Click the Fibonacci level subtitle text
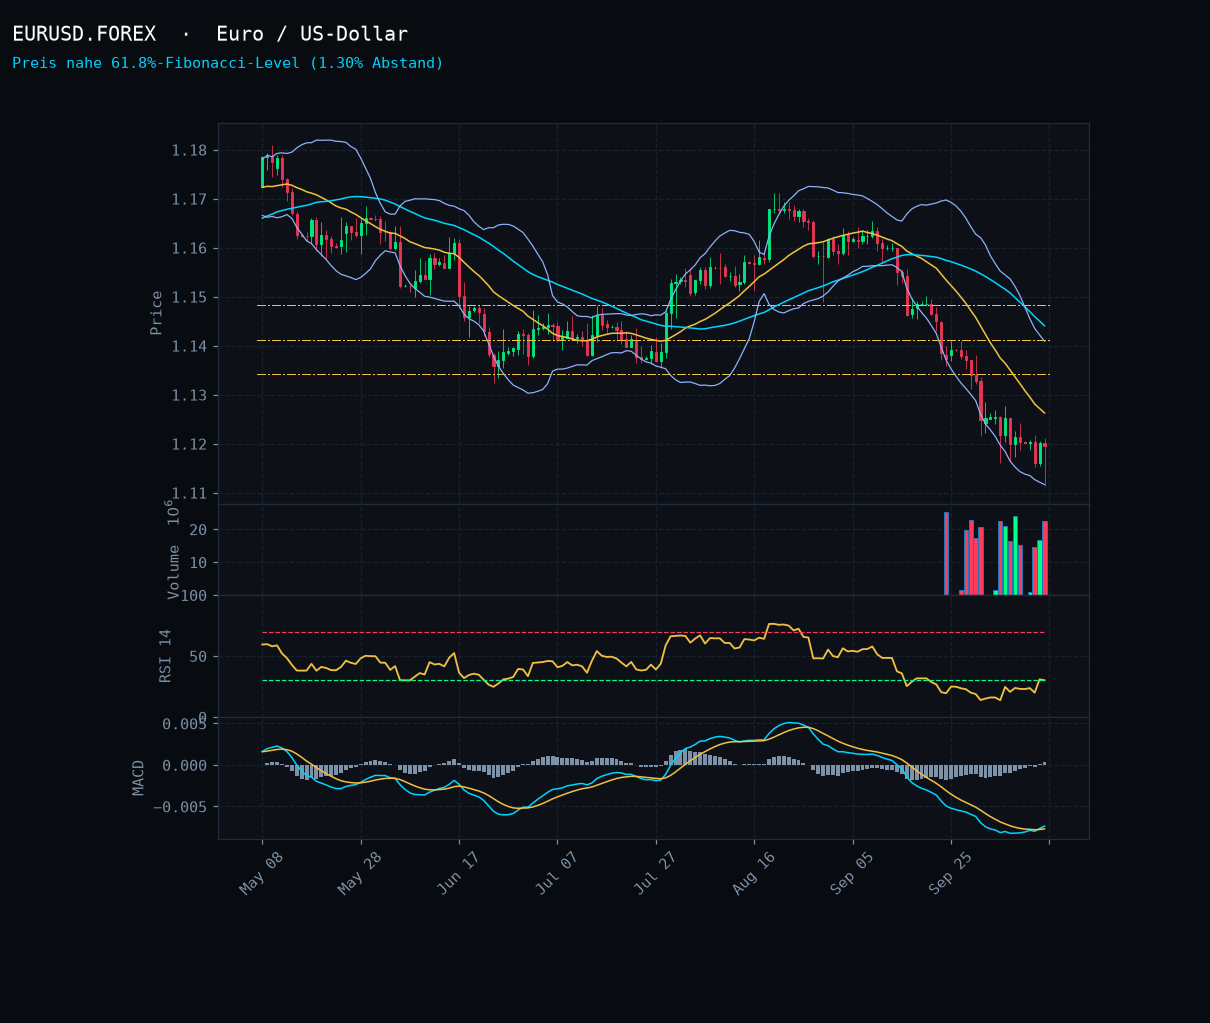The height and width of the screenshot is (1023, 1210). (x=228, y=63)
